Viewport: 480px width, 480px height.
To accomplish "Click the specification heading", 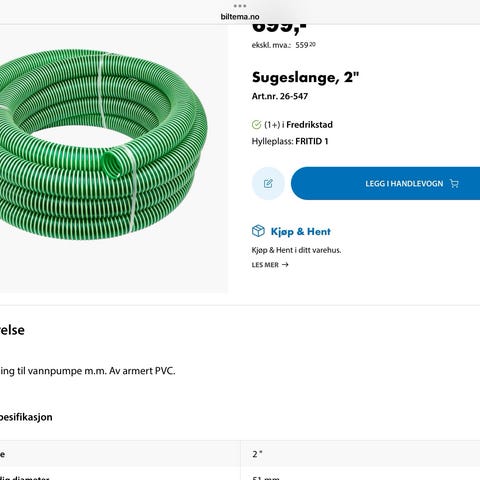I will click(26, 417).
